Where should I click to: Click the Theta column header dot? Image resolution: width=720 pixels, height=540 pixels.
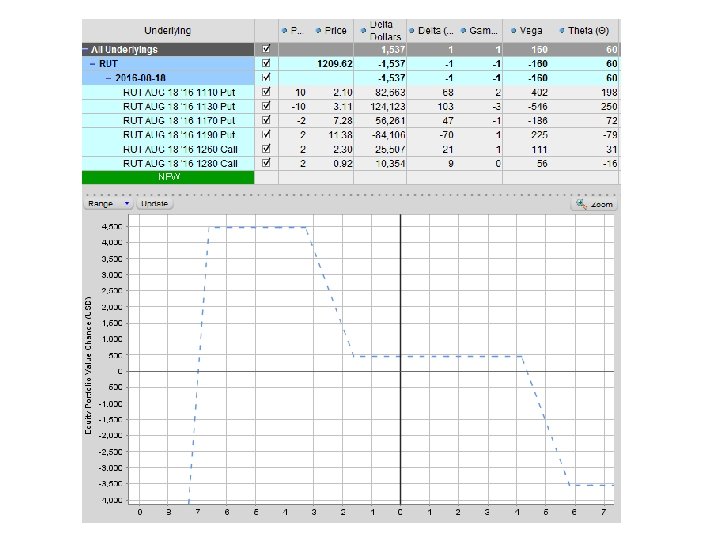pos(564,30)
